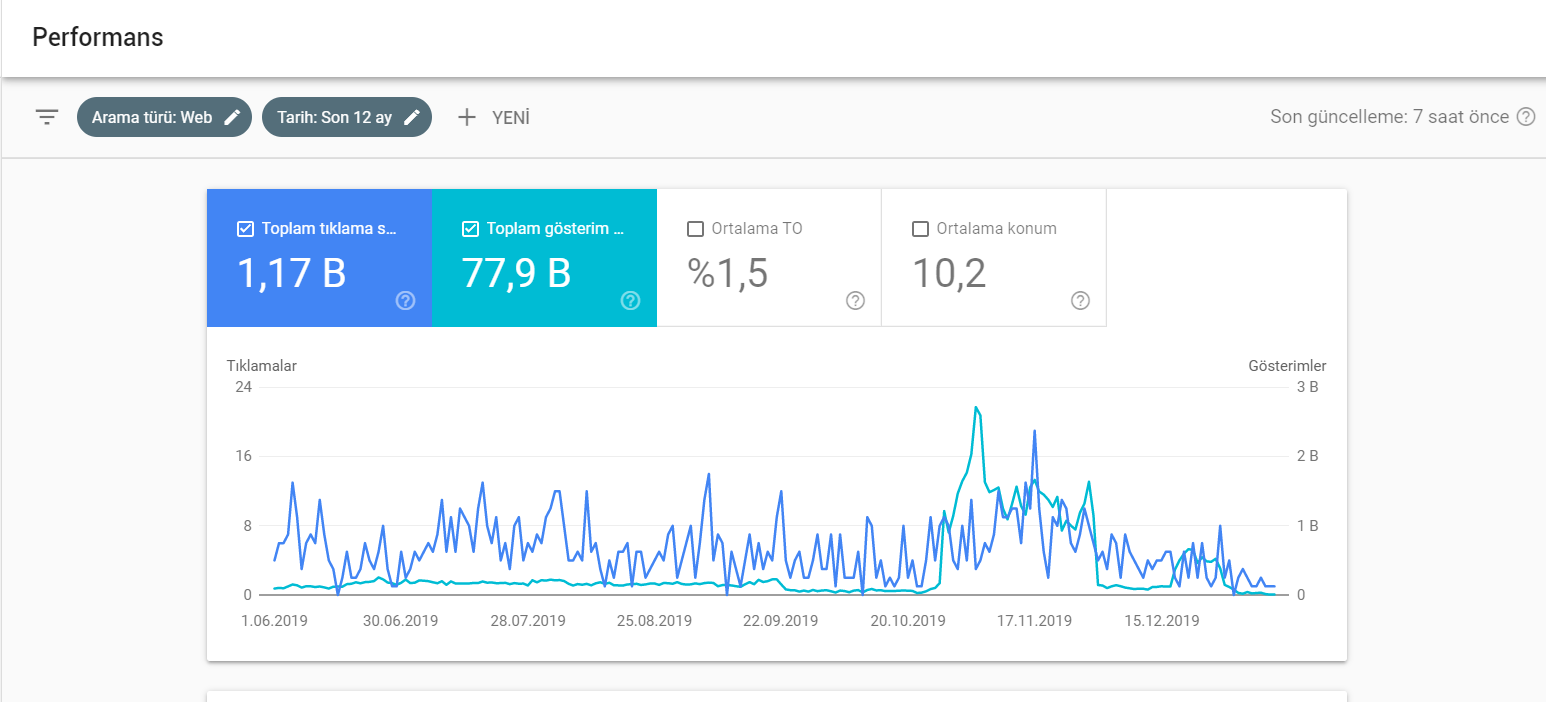1546x702 pixels.
Task: Click help icon in Ortalama konum card
Action: point(1080,301)
